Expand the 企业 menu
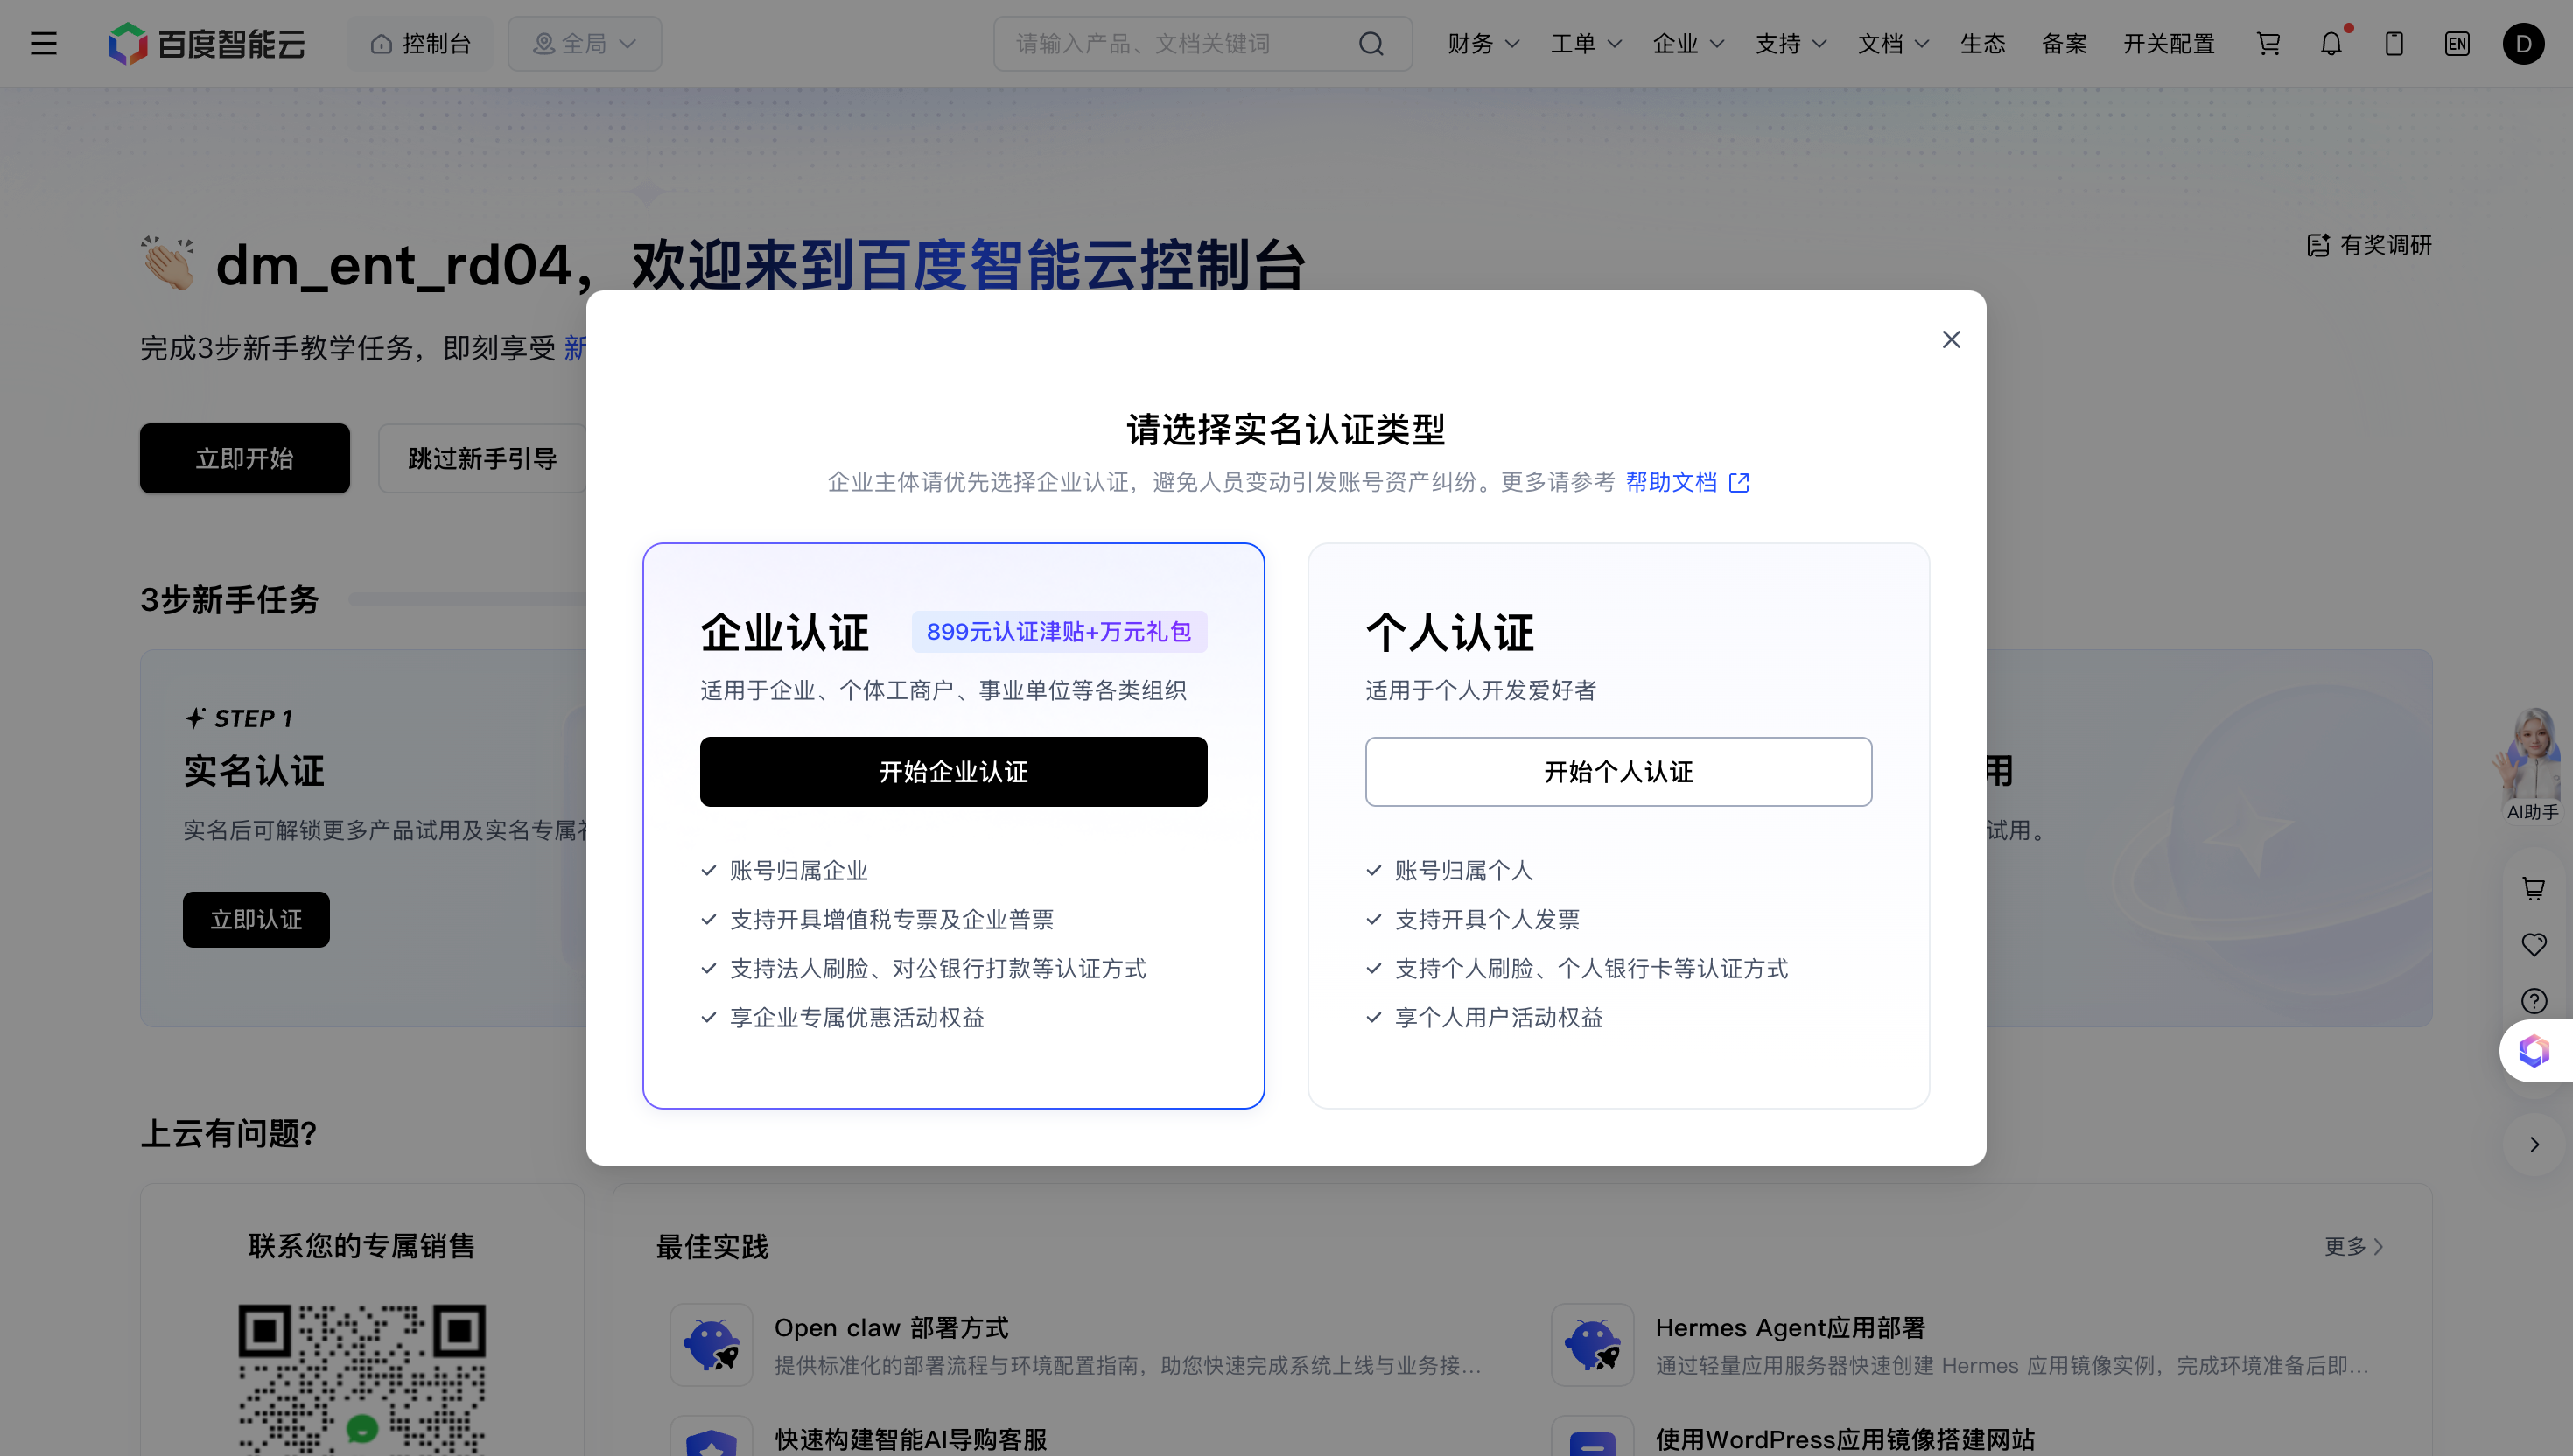Screen dimensions: 2573x1456 (1688, 44)
